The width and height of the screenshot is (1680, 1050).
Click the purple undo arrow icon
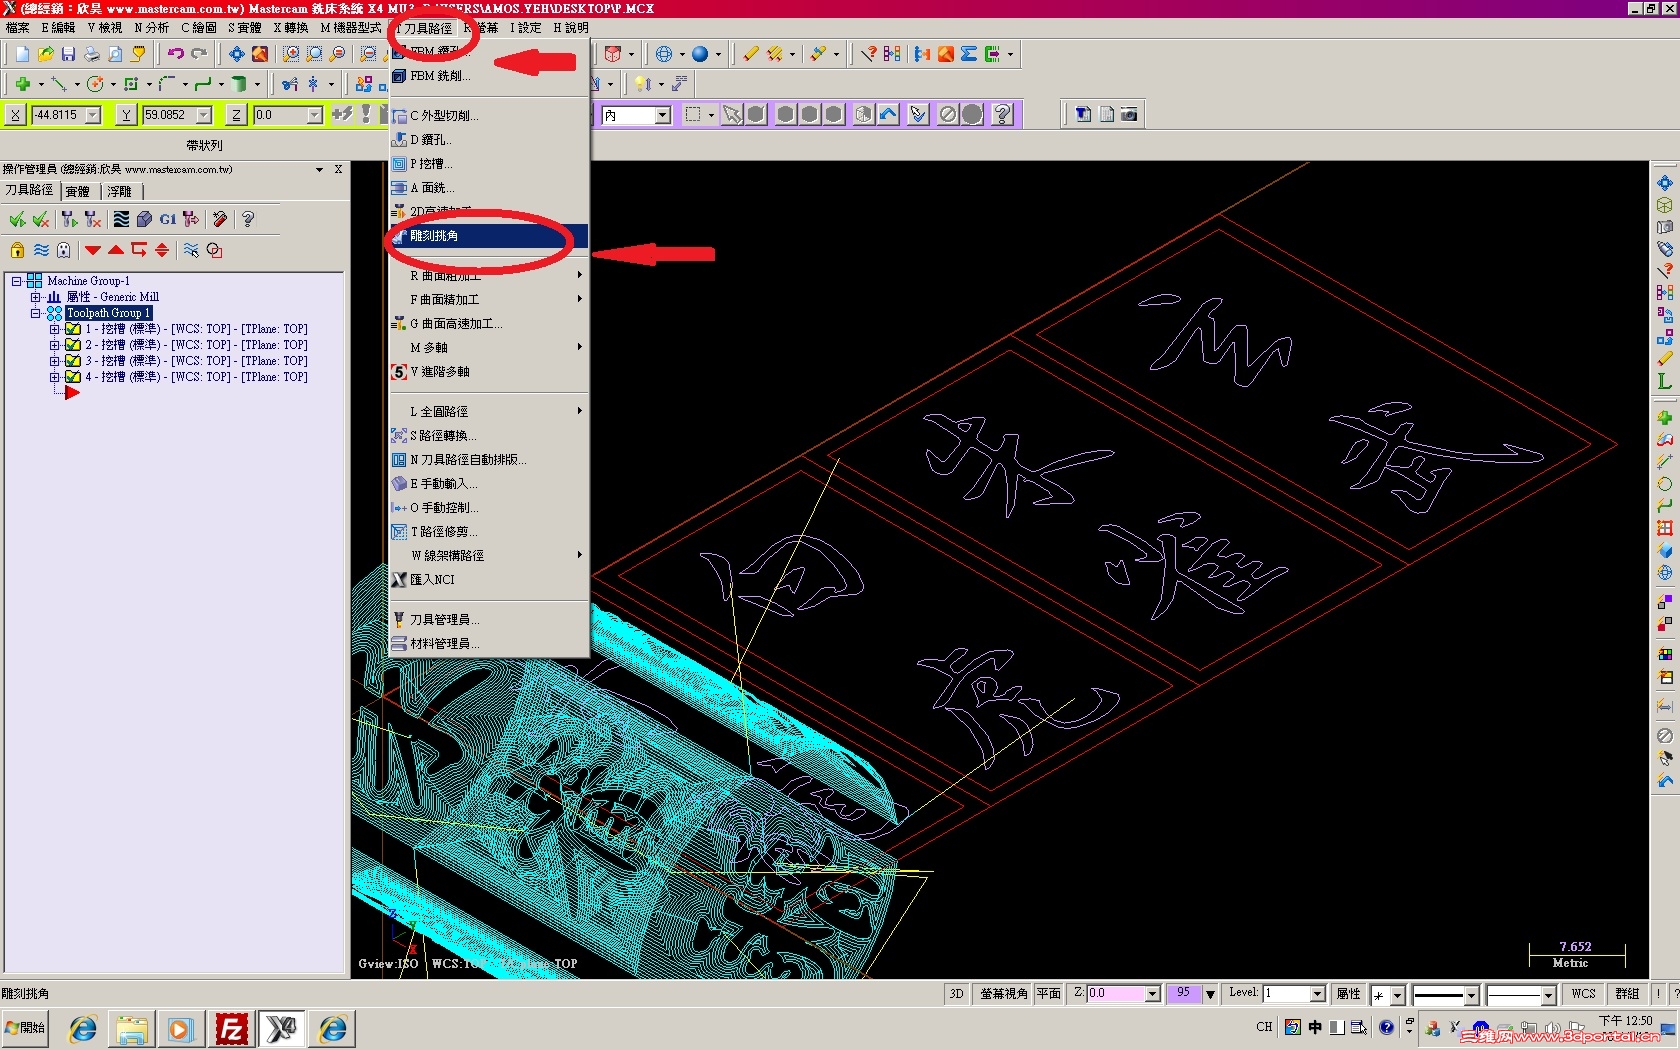[x=176, y=54]
